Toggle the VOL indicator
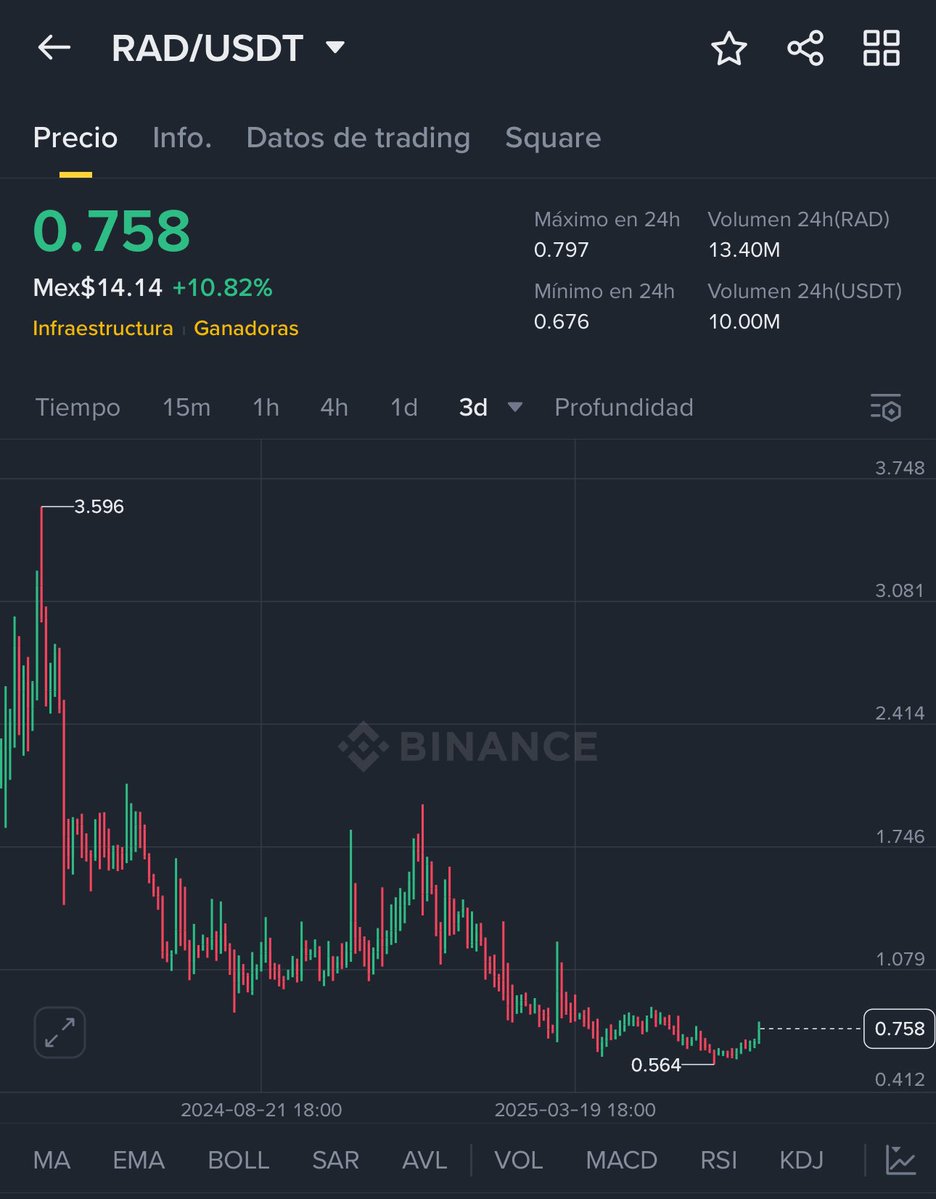Image resolution: width=936 pixels, height=1199 pixels. (x=518, y=1160)
